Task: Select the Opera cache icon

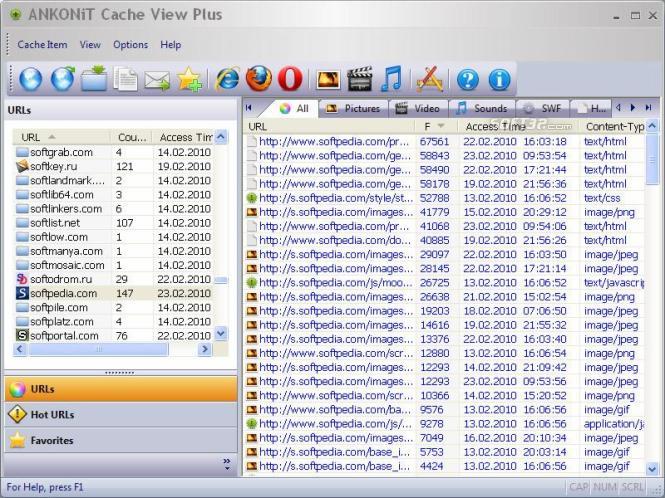Action: coord(290,79)
